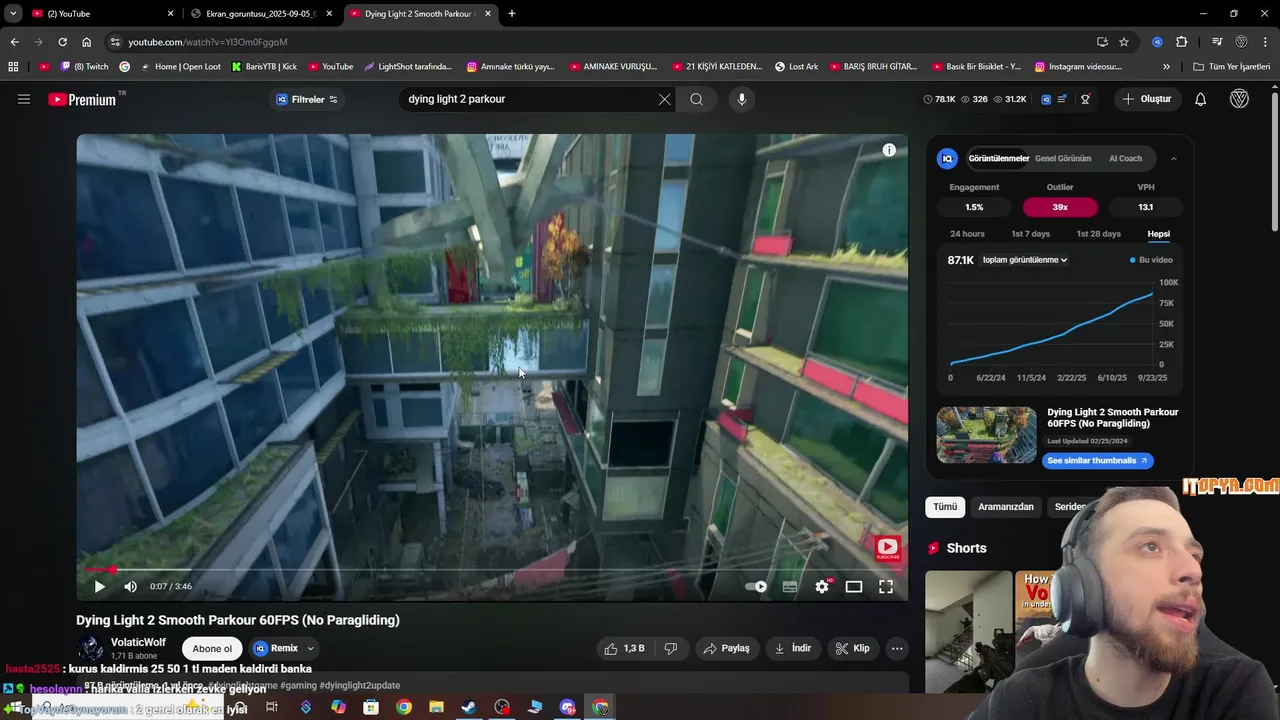The height and width of the screenshot is (720, 1280).
Task: Open more actions three-dot menu
Action: (897, 648)
